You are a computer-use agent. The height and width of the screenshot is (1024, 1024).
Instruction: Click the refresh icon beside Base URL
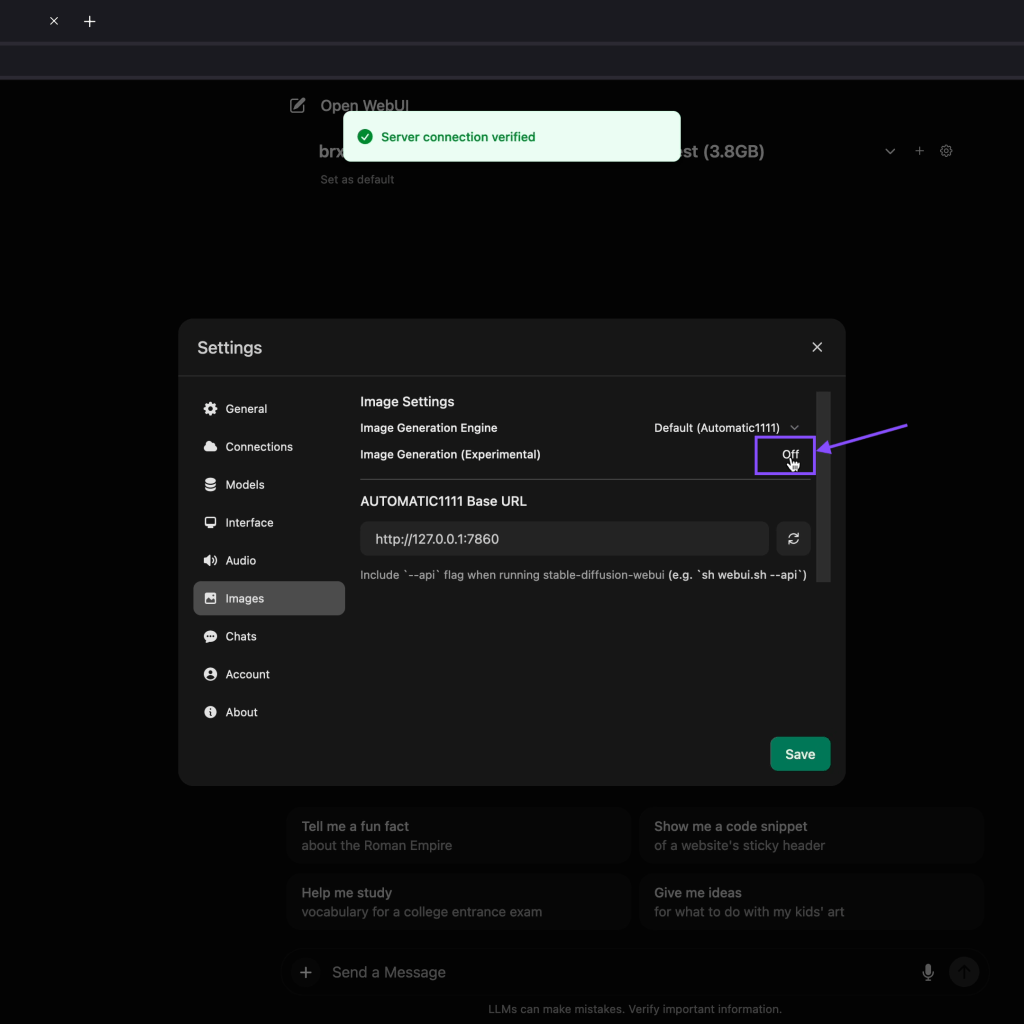(793, 539)
